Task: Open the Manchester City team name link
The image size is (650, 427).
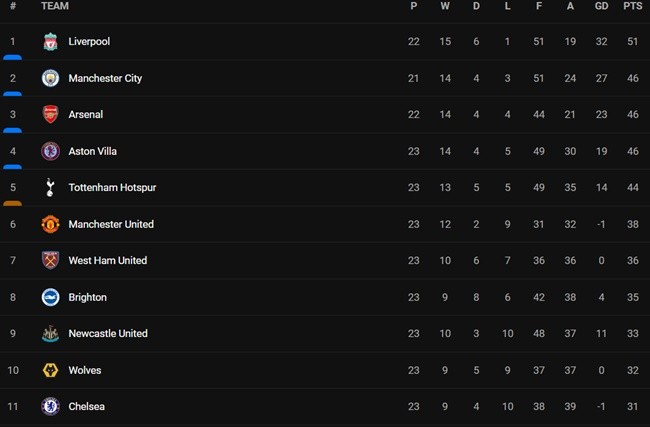Action: coord(105,78)
